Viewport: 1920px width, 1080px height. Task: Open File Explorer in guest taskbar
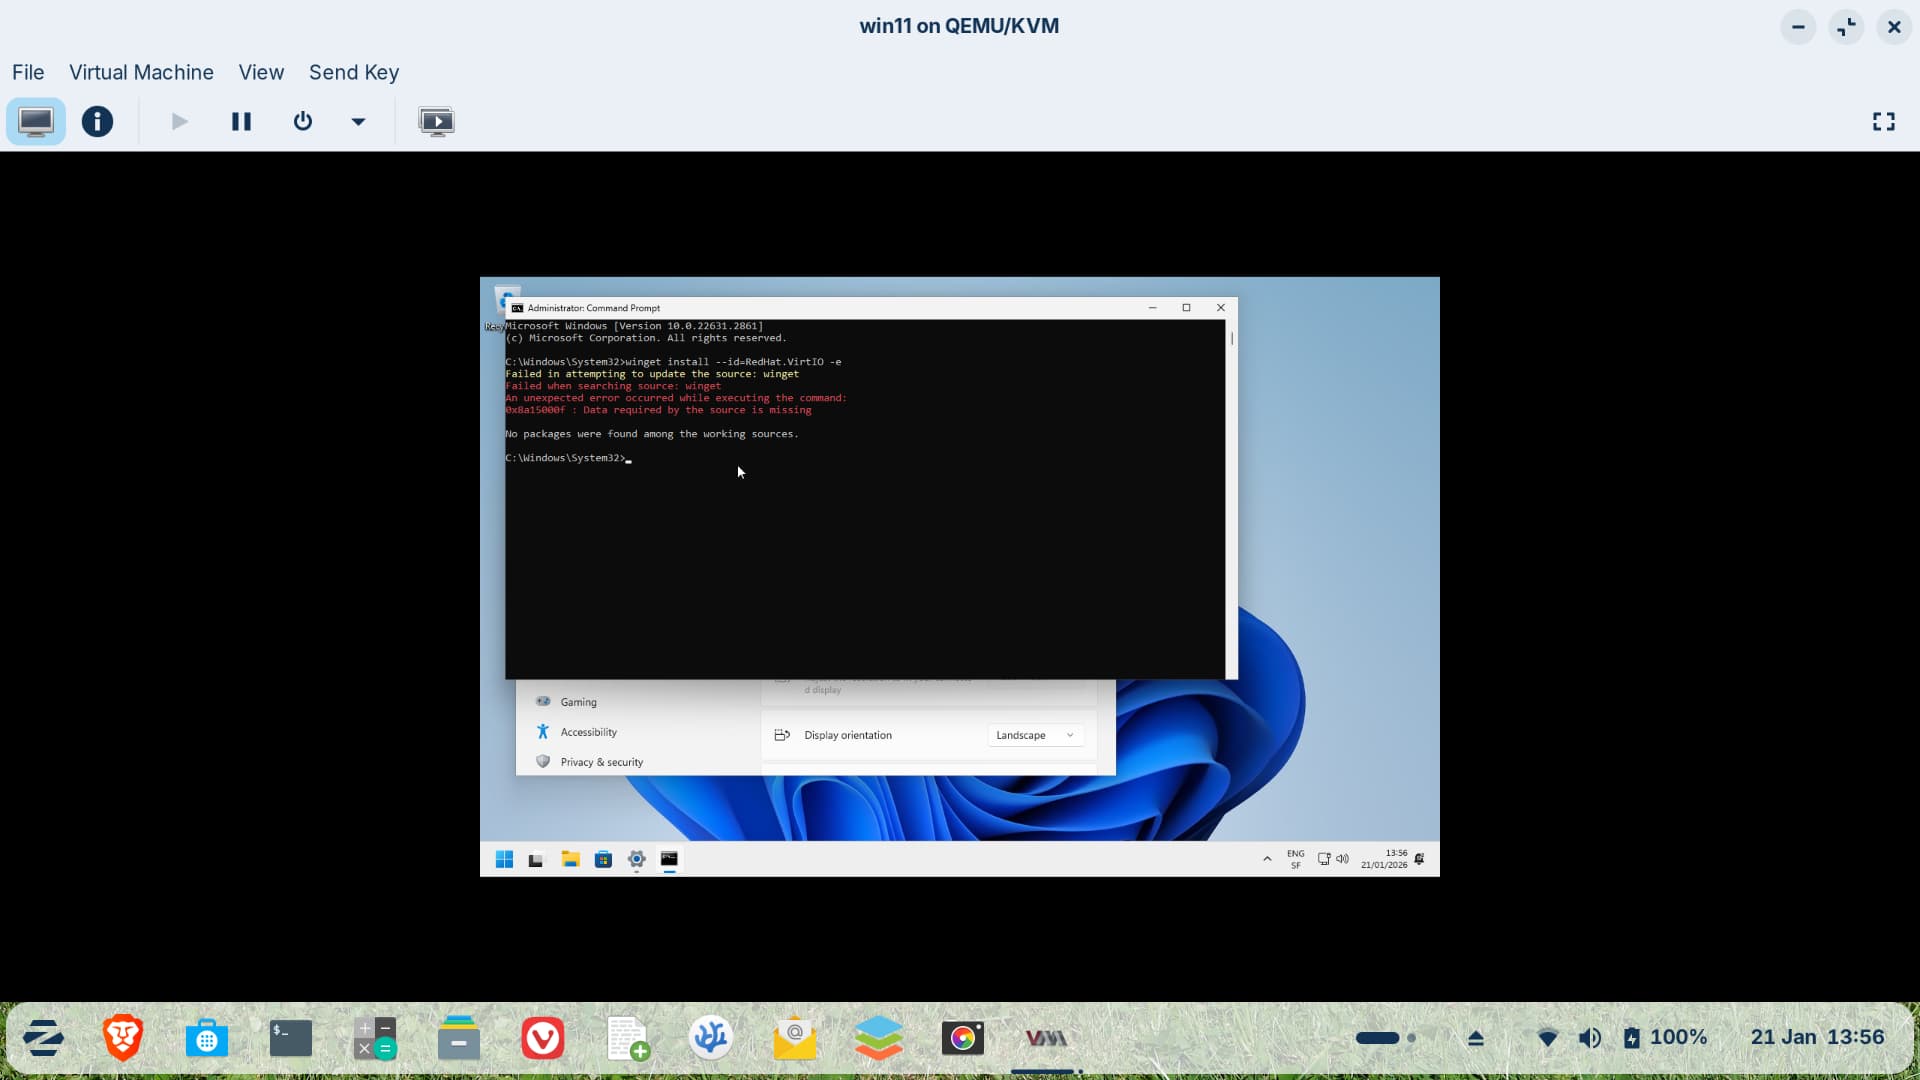pos(570,860)
